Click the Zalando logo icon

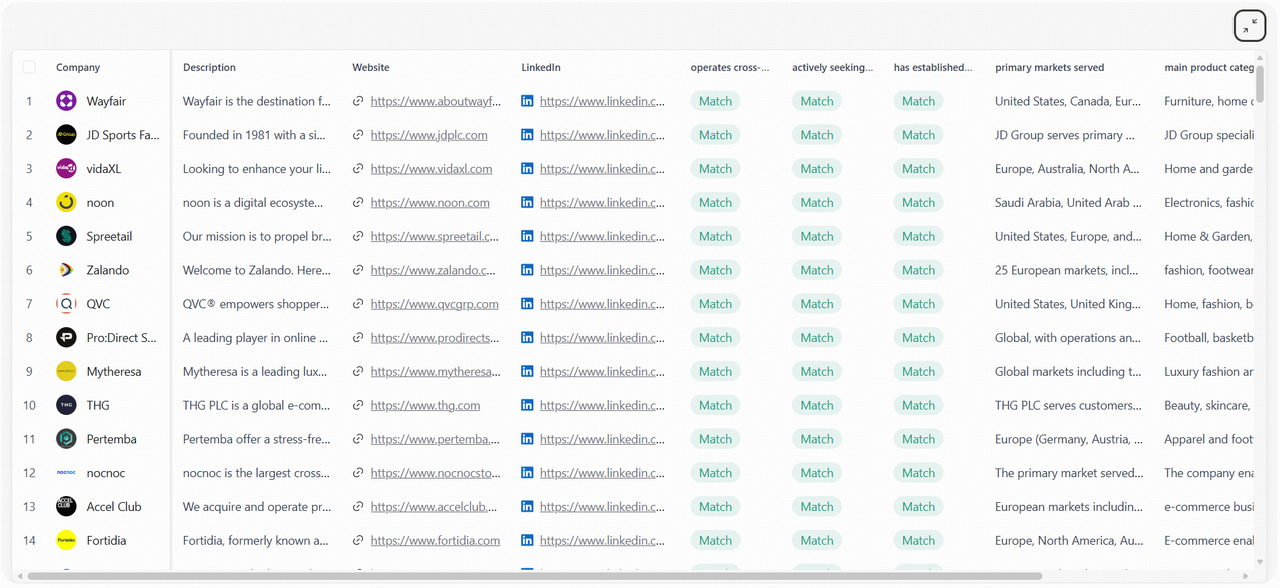point(66,270)
